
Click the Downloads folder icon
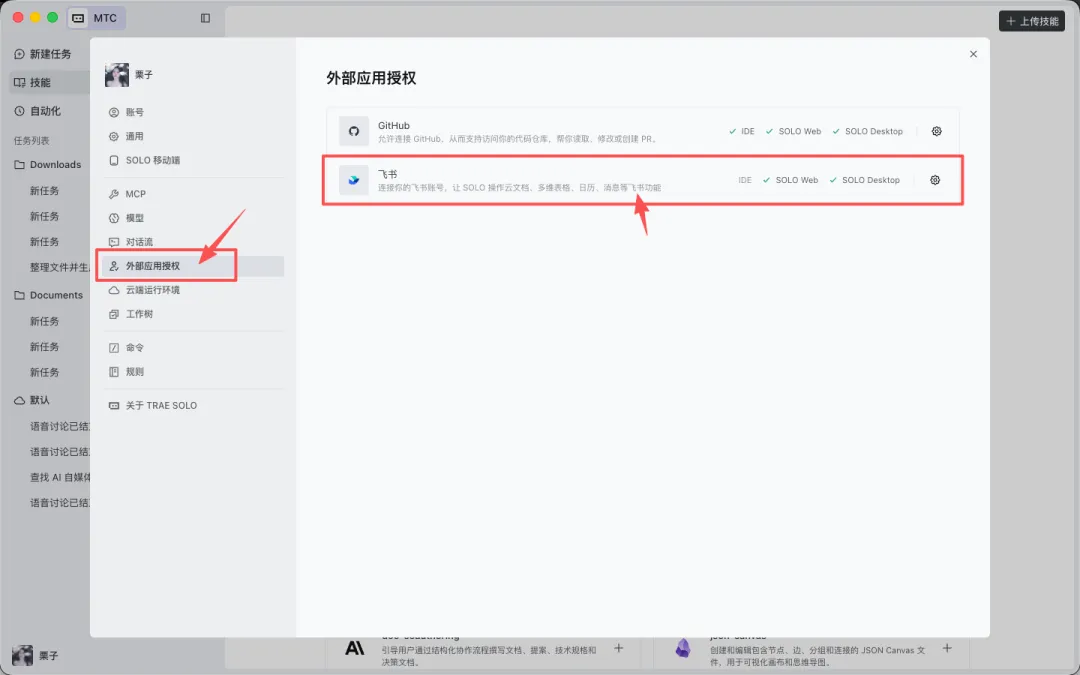click(19, 165)
